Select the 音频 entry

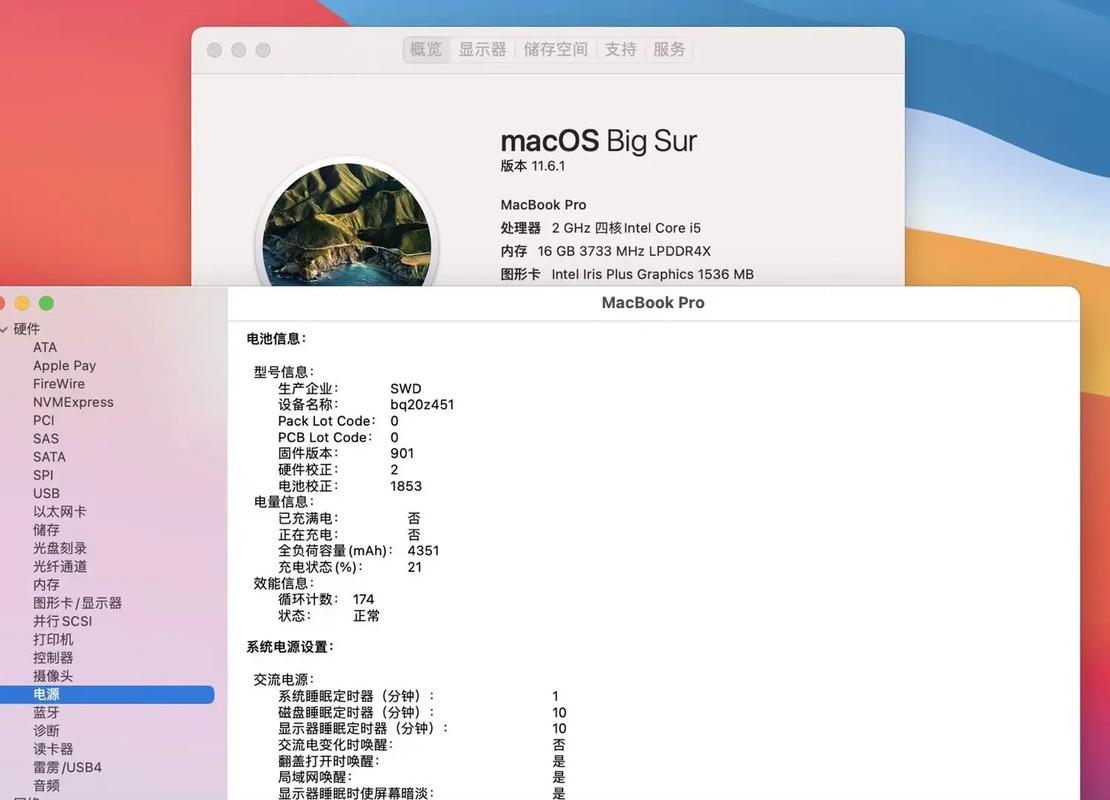pos(46,785)
